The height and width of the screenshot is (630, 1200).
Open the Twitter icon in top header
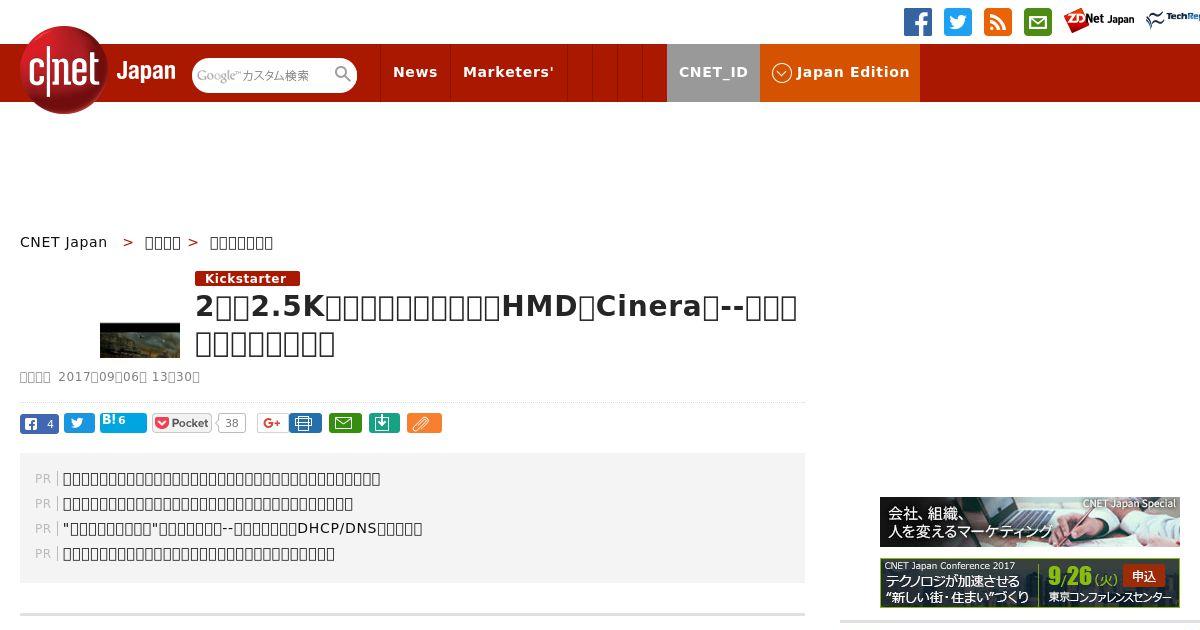tap(958, 22)
